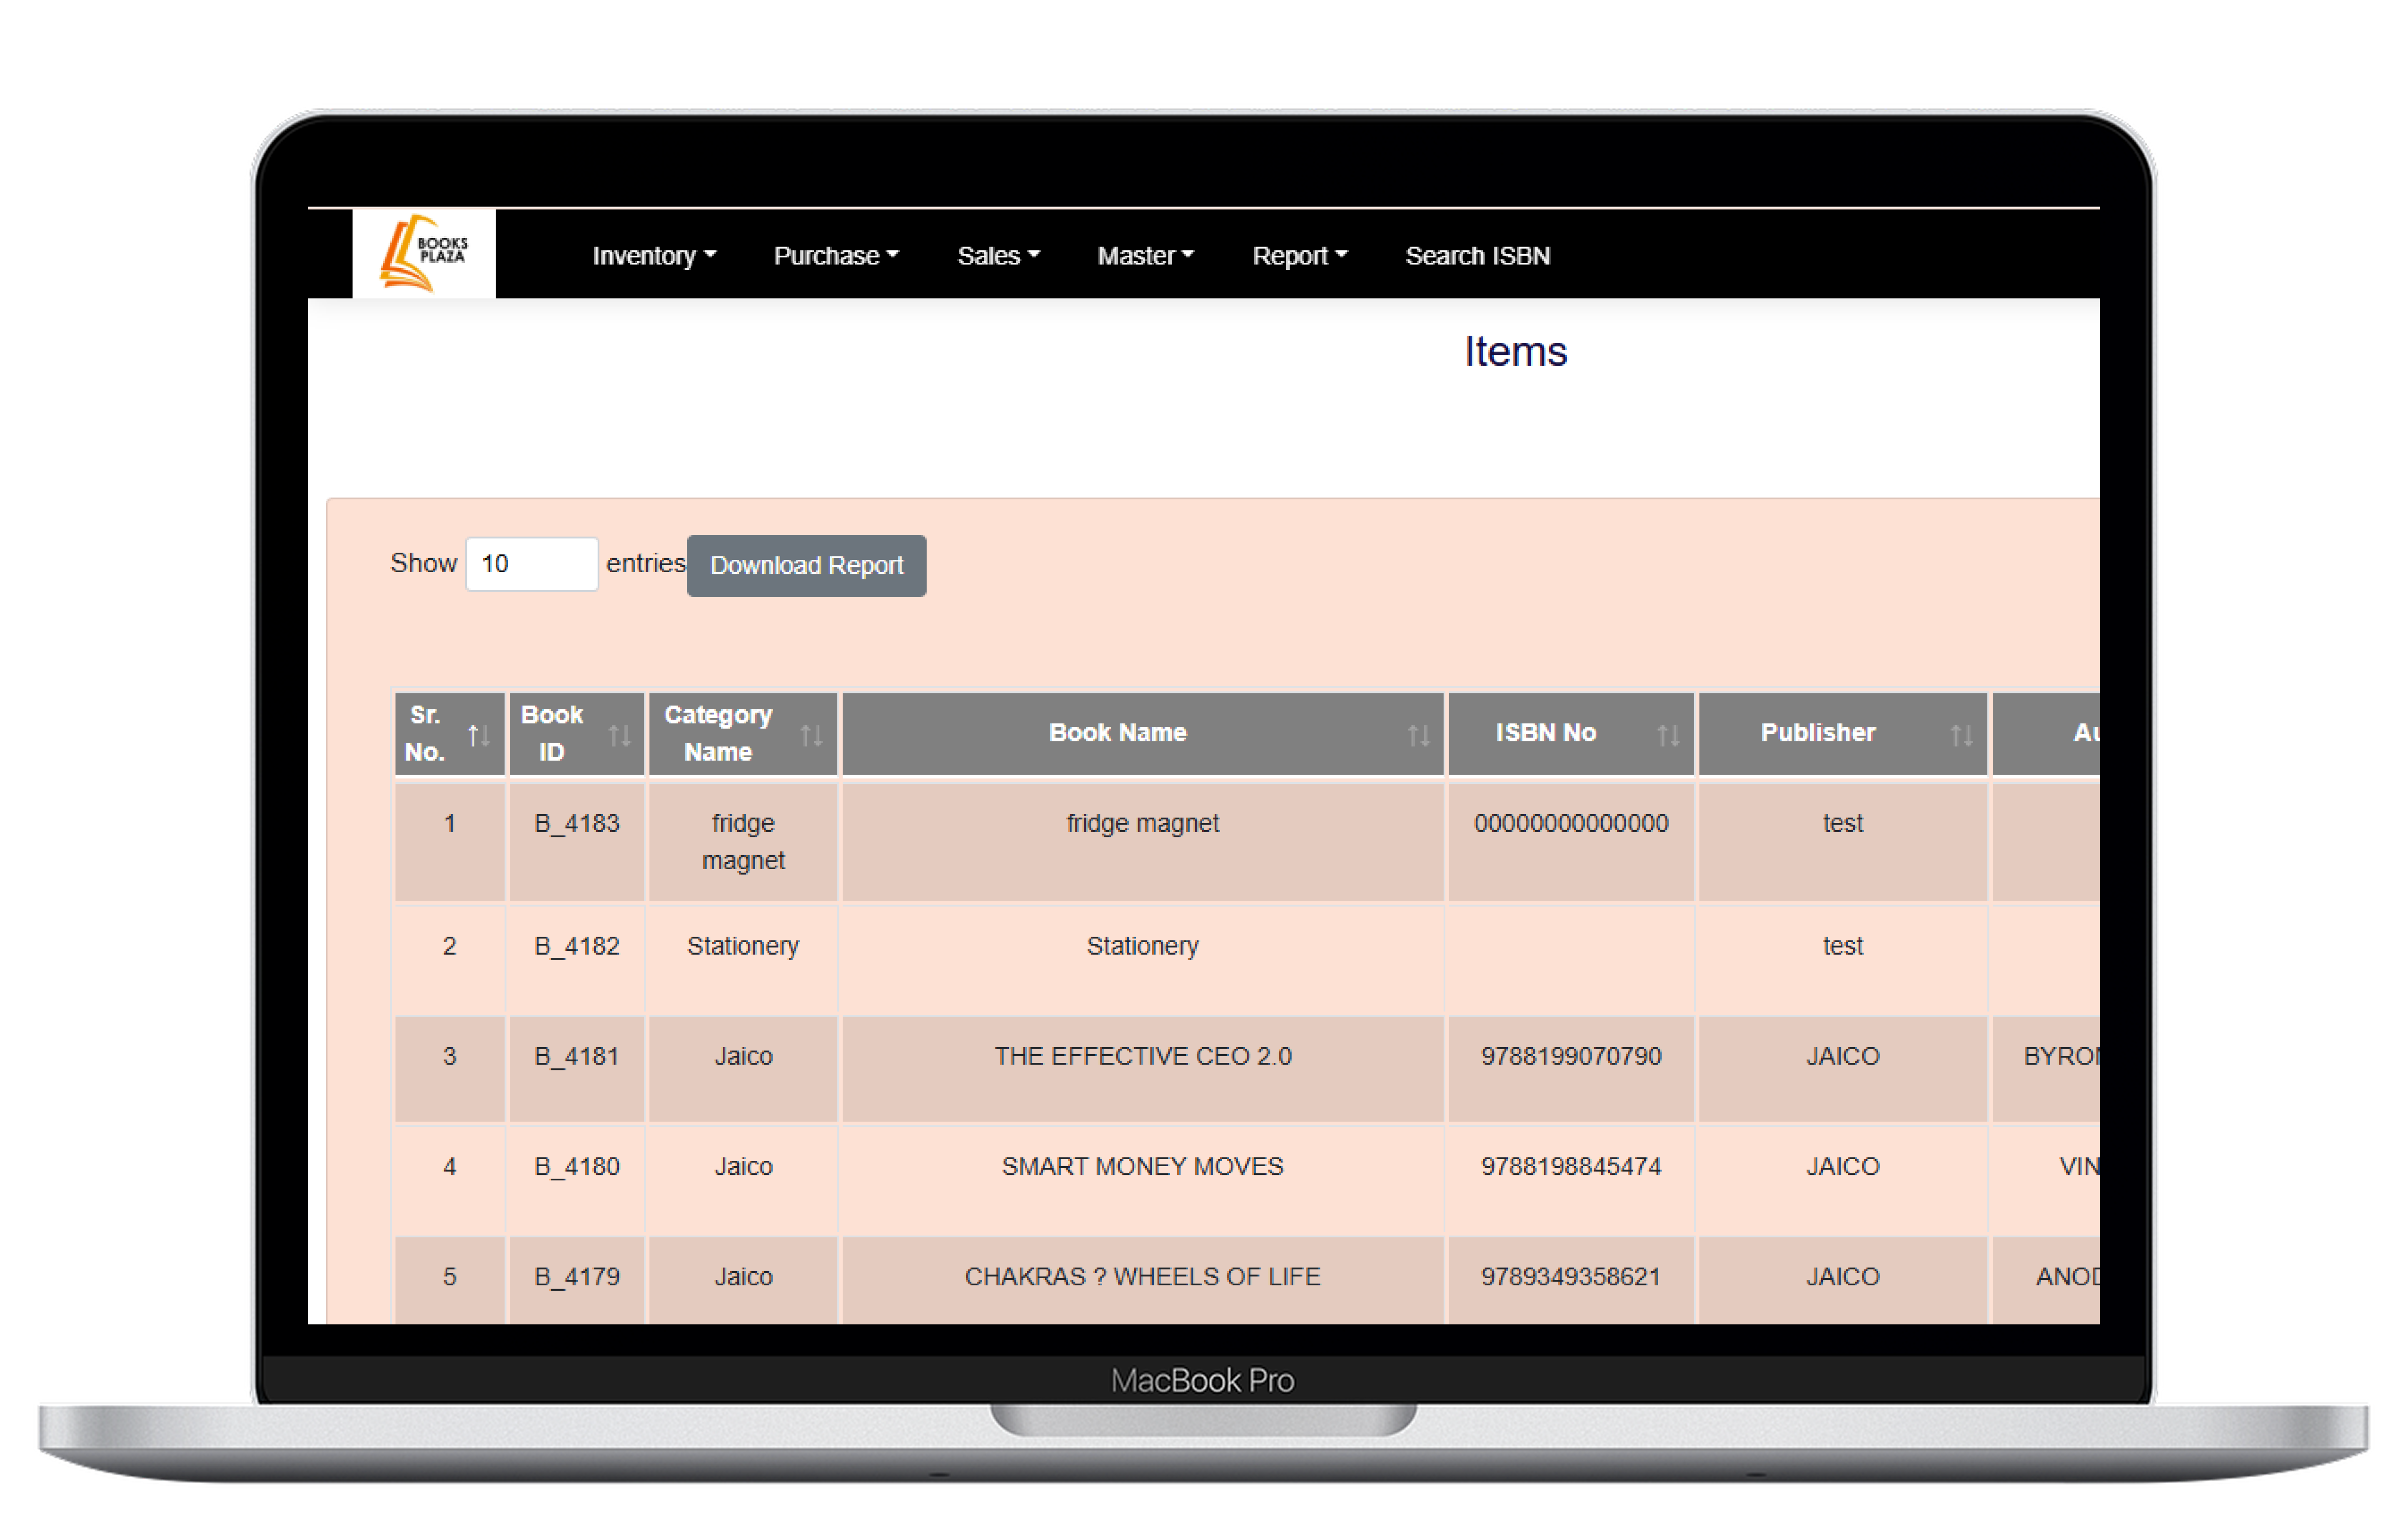Open the Report dropdown menu

(x=1300, y=256)
